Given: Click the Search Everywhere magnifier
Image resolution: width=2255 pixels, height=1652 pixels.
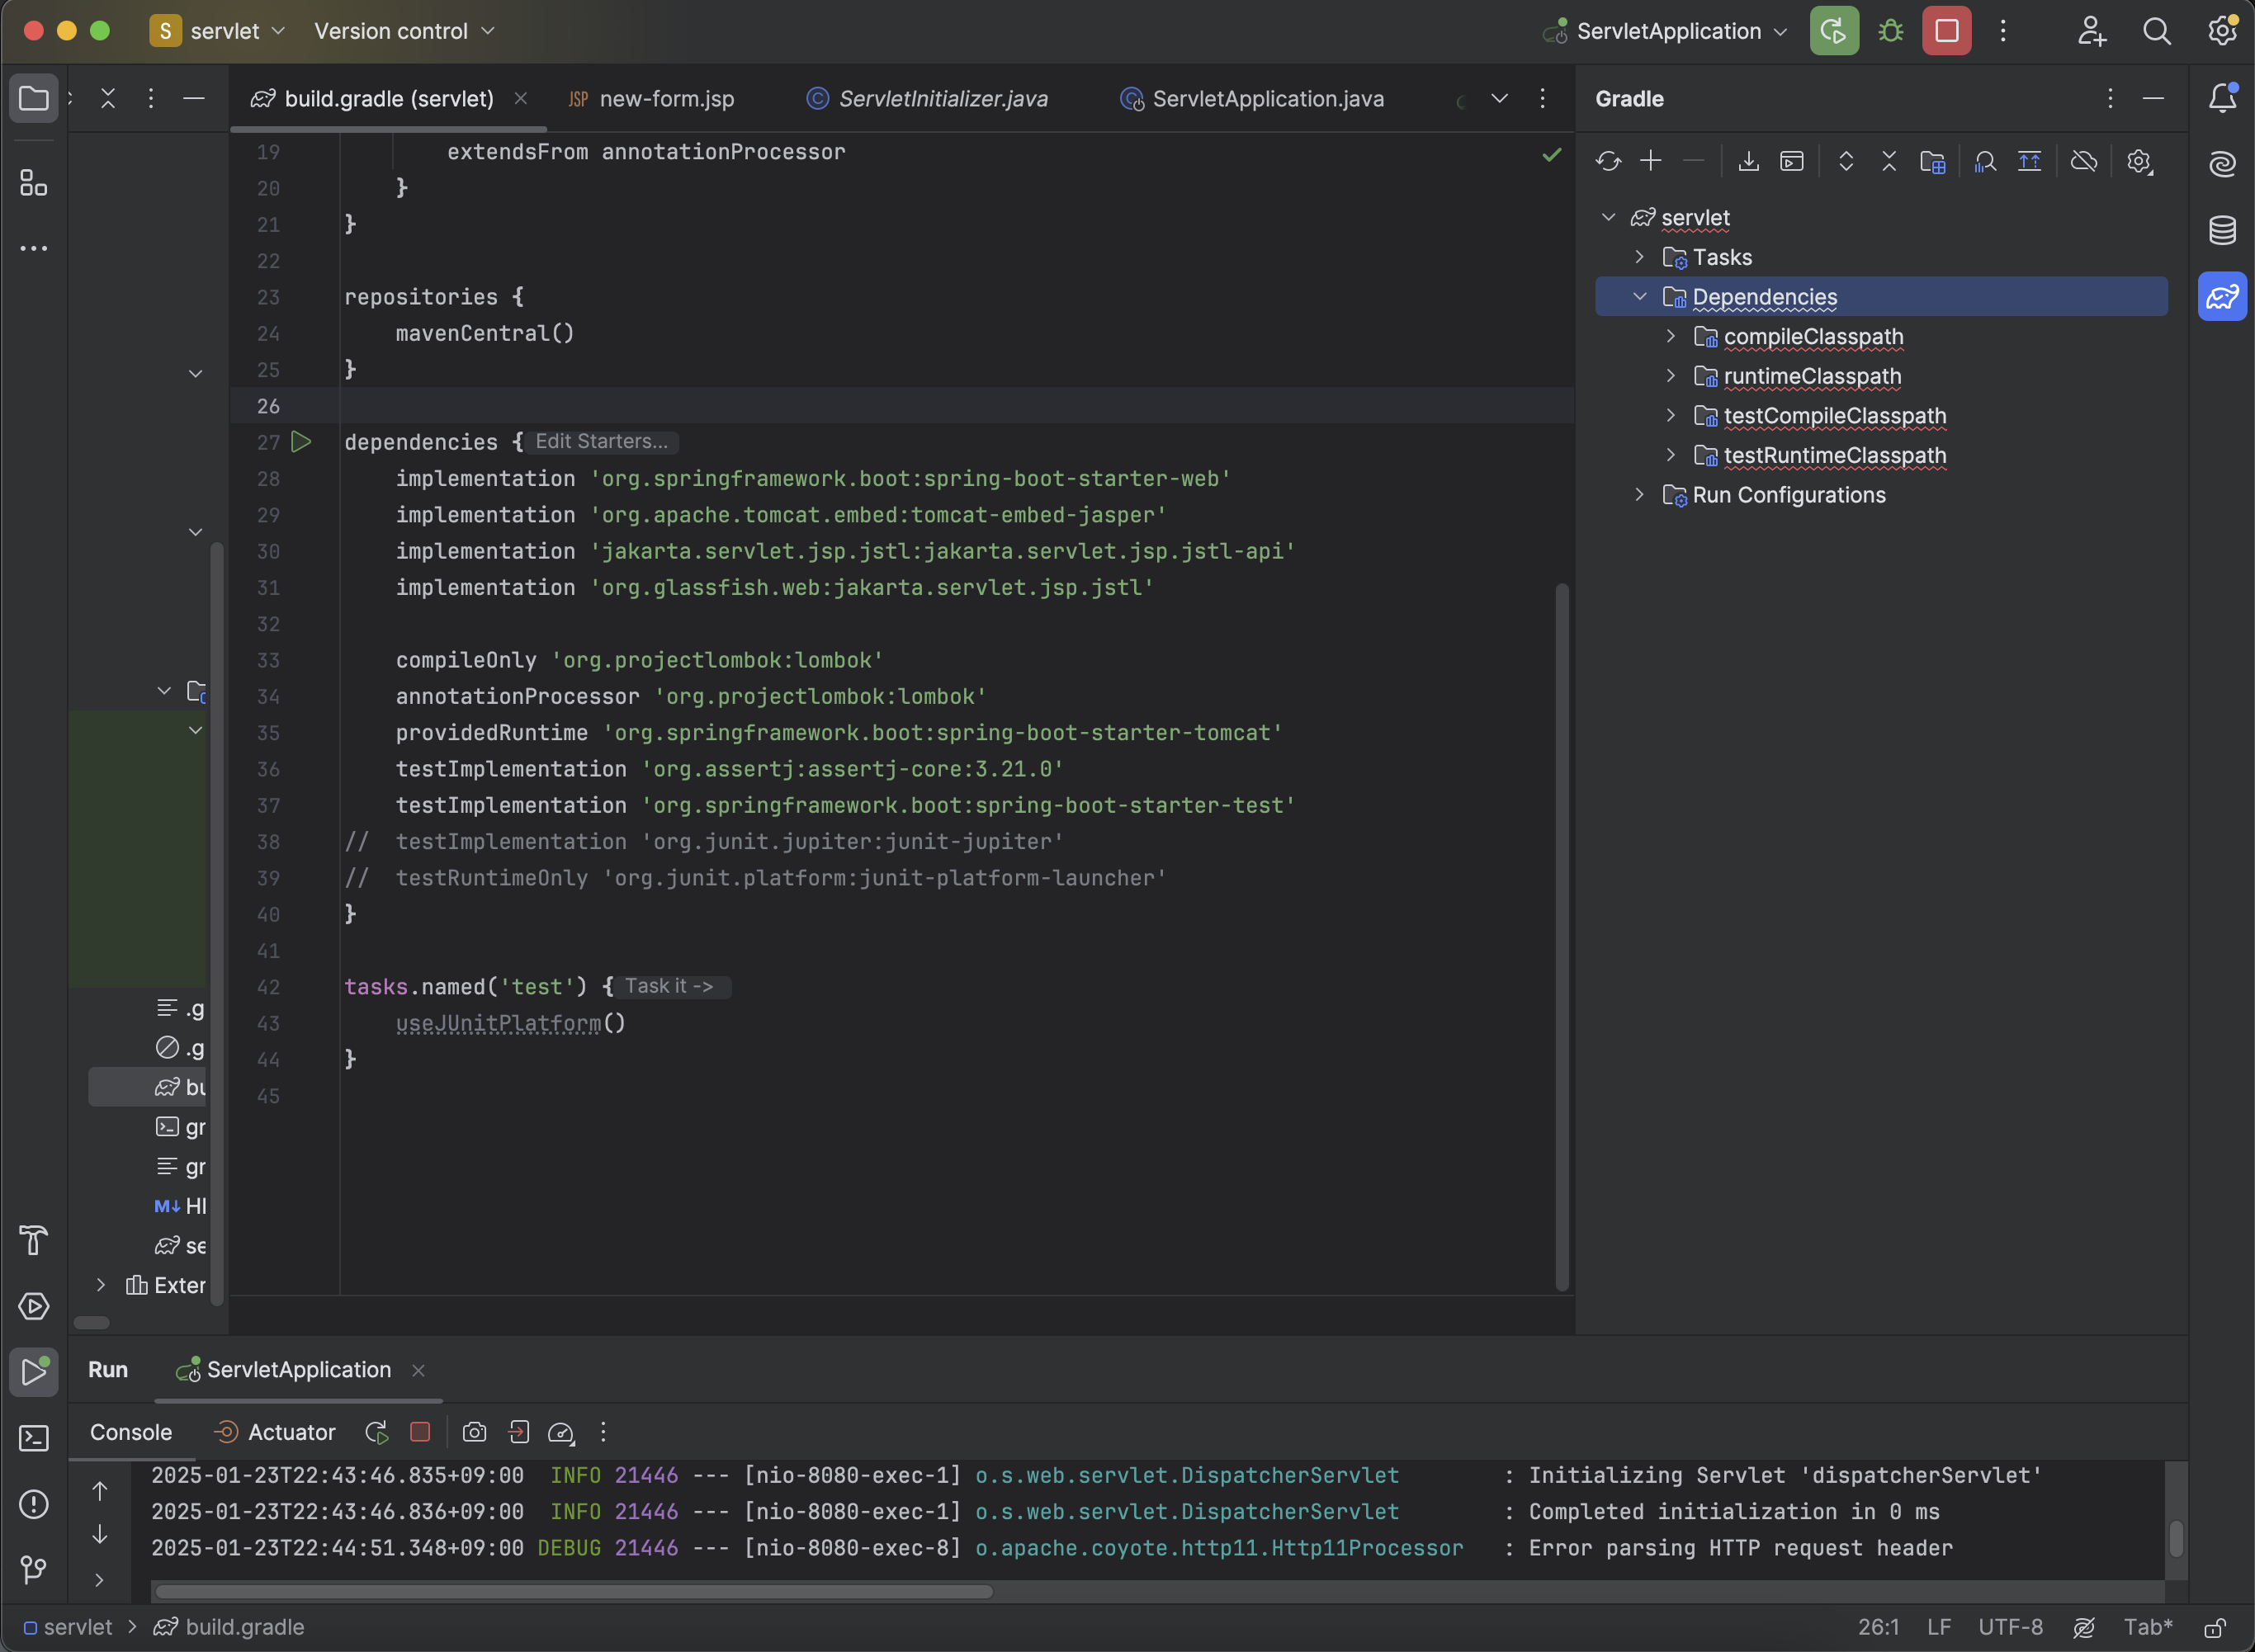Looking at the screenshot, I should 2157,31.
